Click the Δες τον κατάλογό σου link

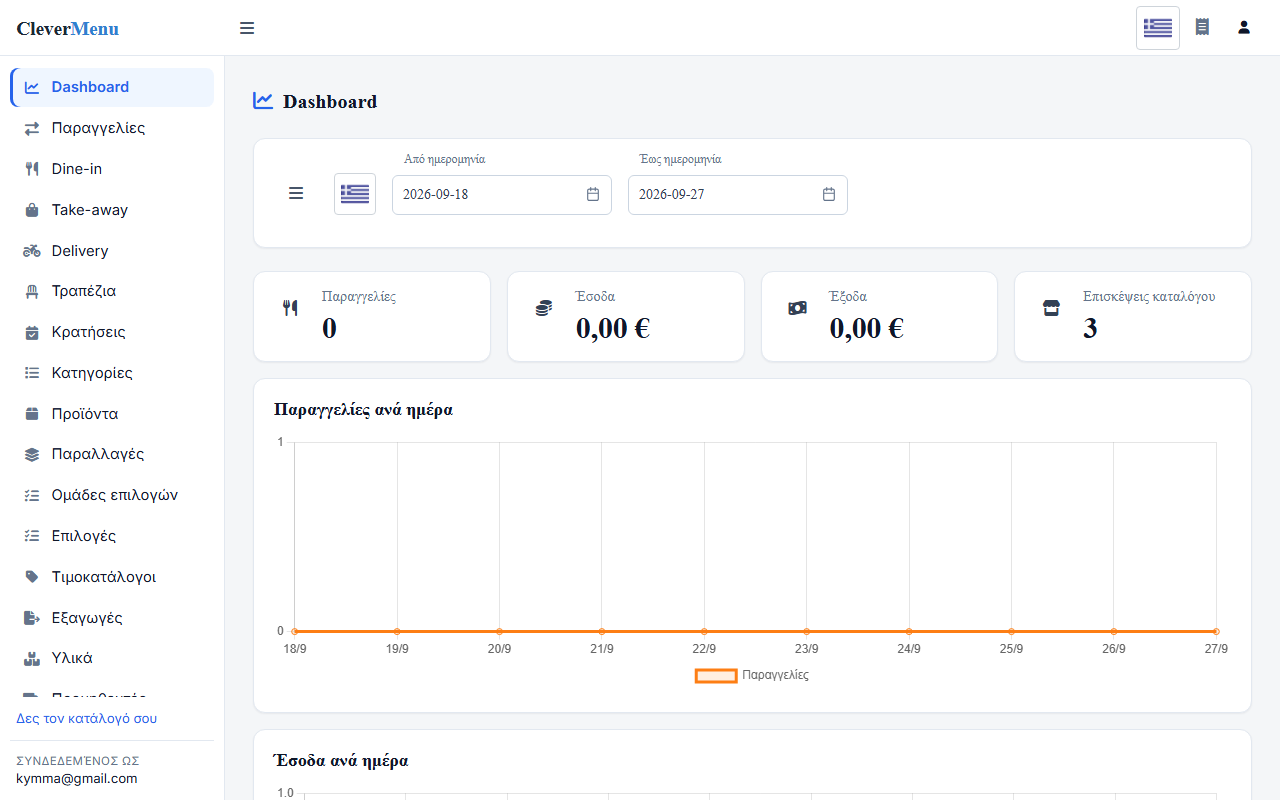(x=86, y=718)
